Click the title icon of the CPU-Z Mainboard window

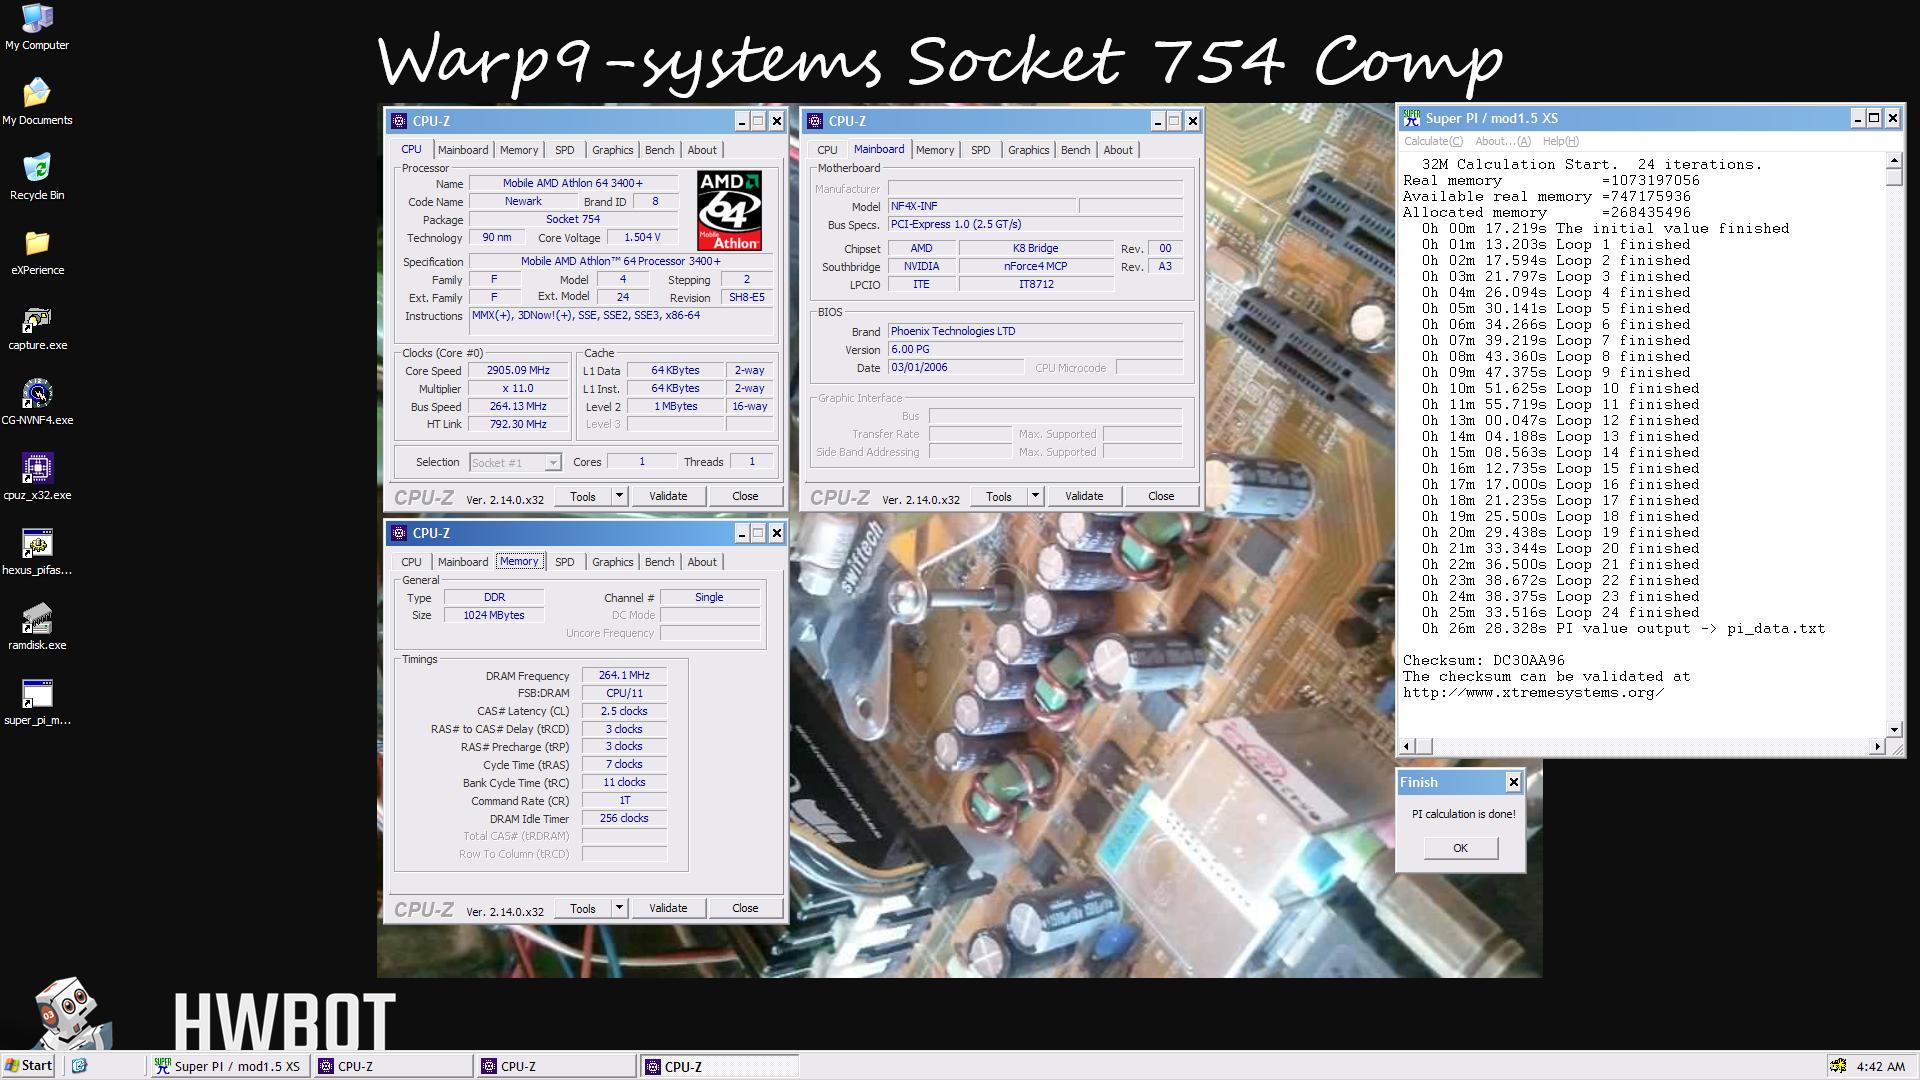815,121
